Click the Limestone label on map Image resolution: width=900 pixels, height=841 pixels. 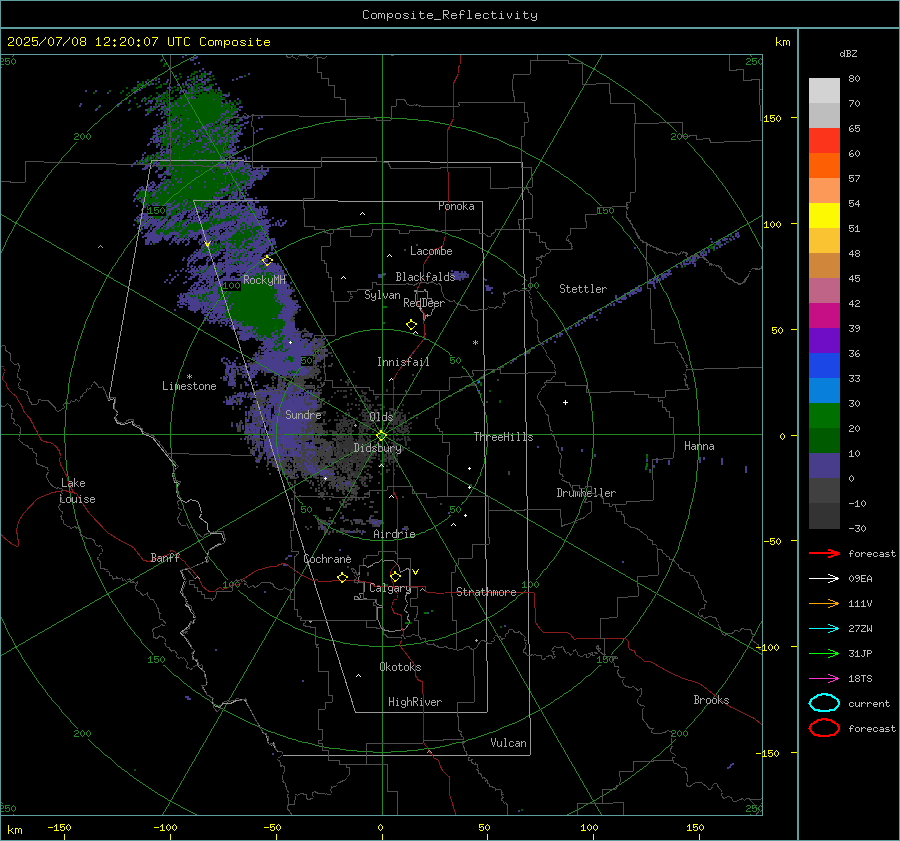pyautogui.click(x=189, y=386)
